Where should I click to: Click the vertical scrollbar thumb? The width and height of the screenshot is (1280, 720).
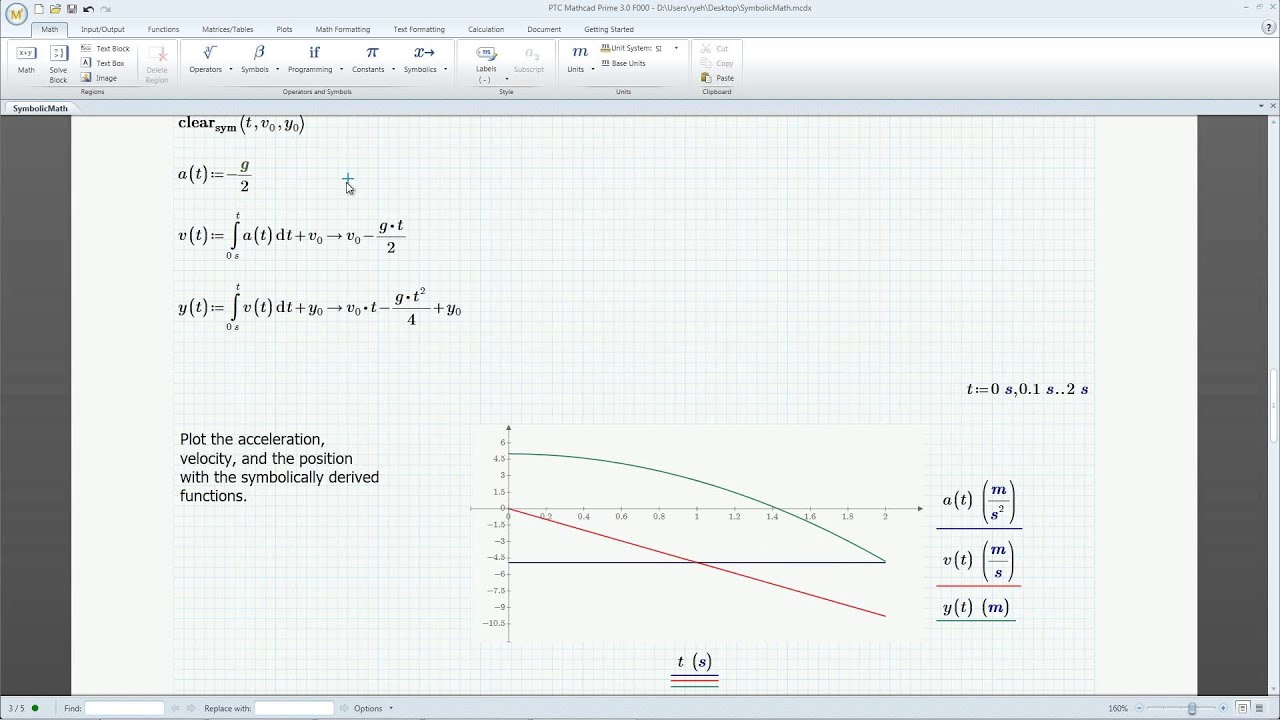click(1274, 406)
